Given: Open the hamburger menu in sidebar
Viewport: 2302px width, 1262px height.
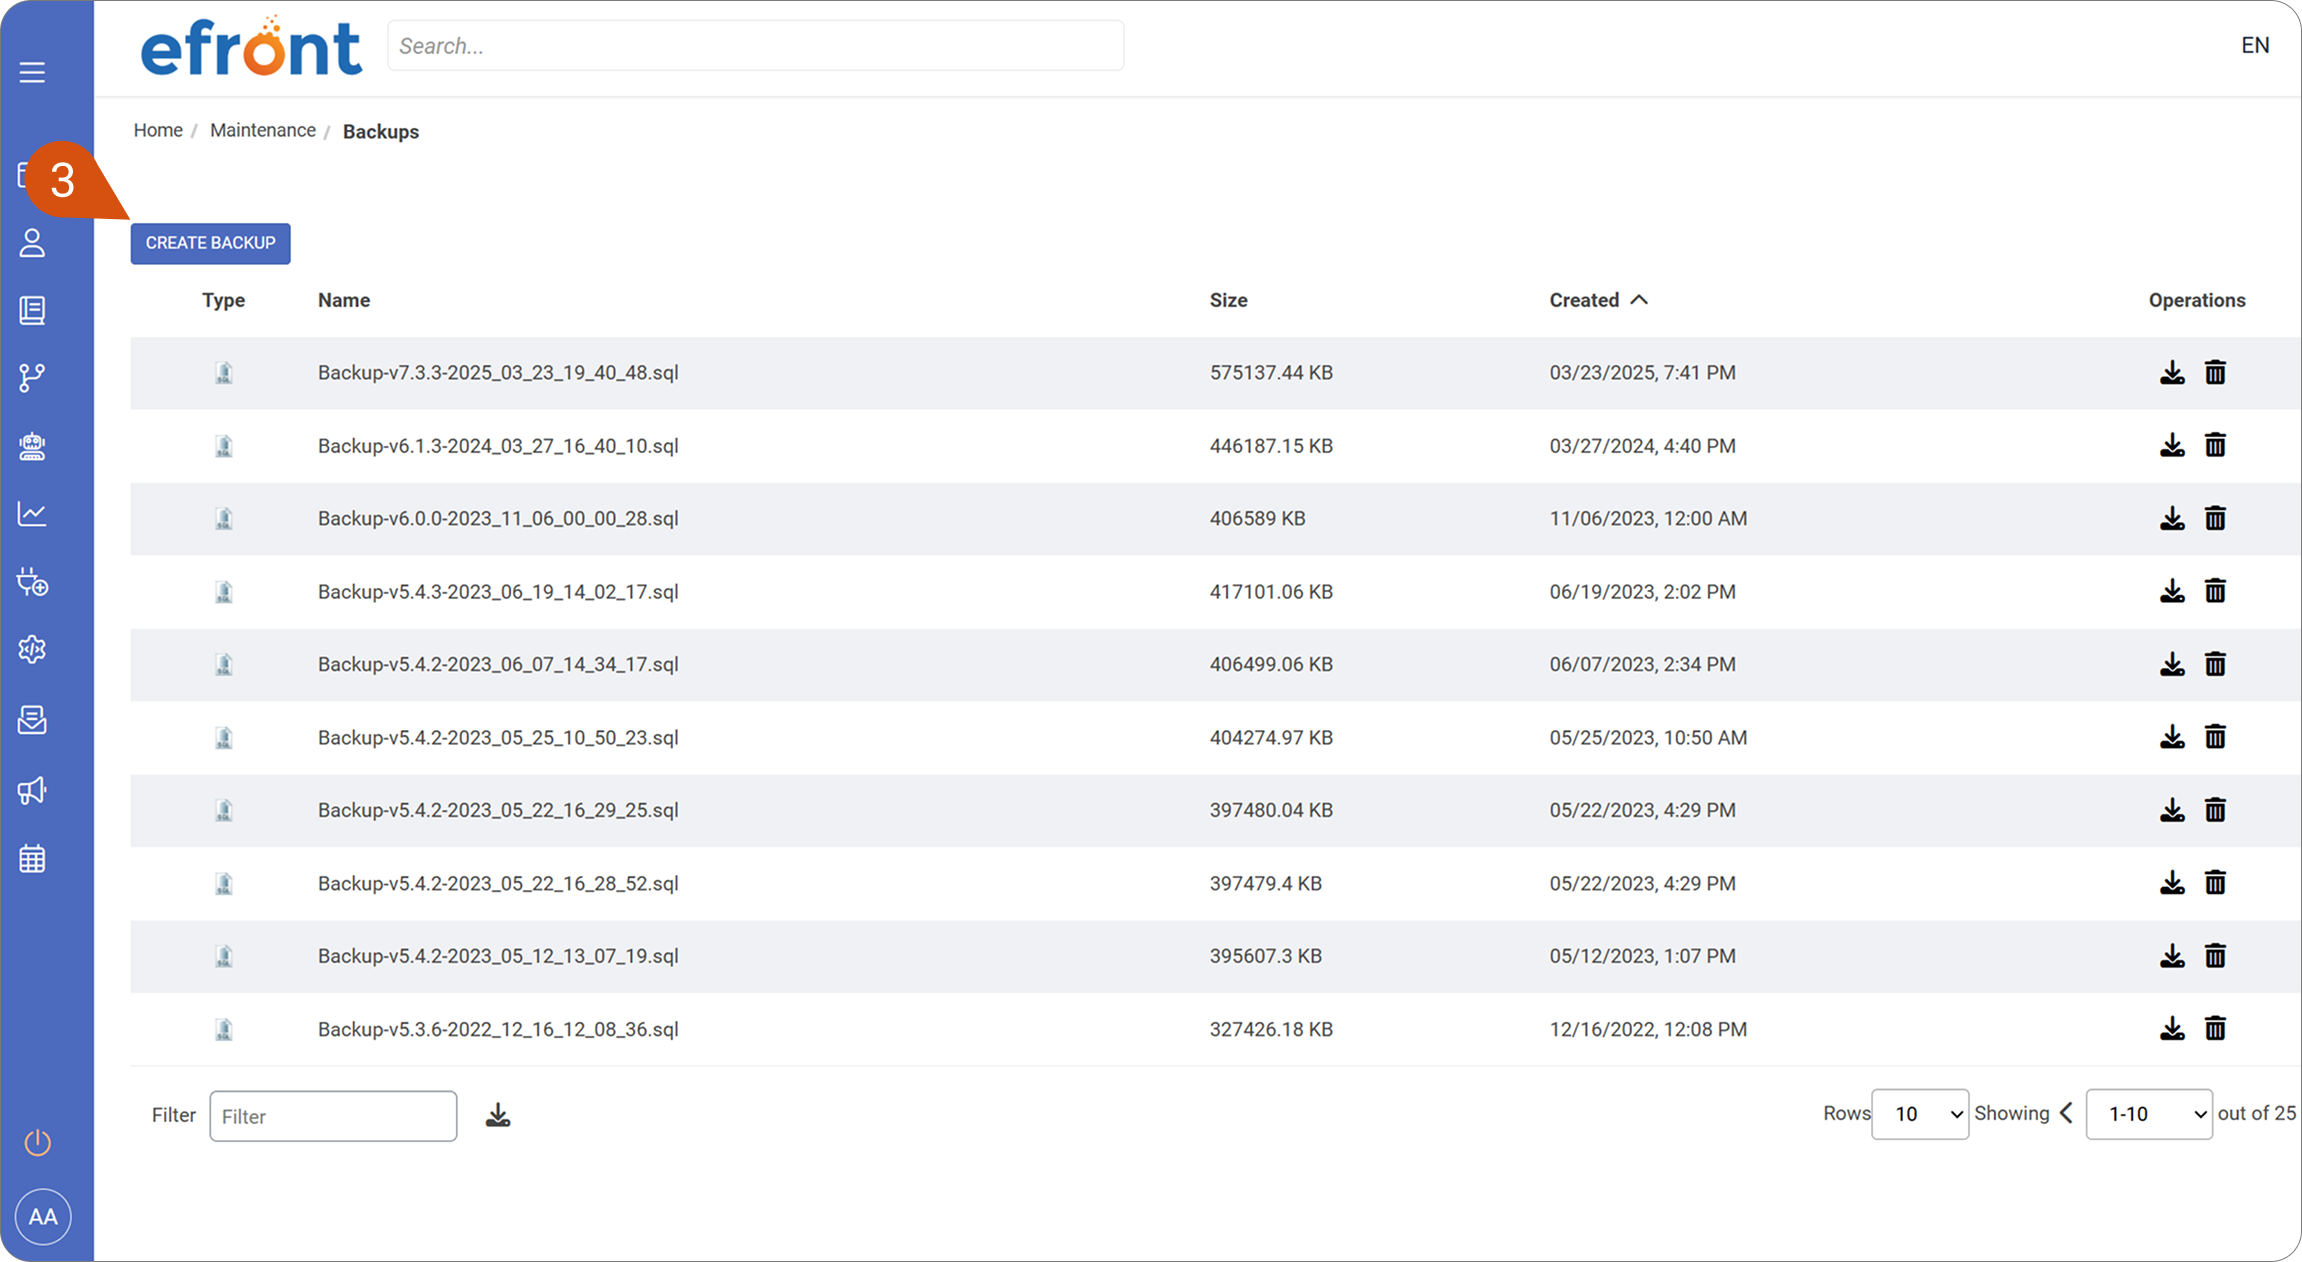Looking at the screenshot, I should (32, 72).
